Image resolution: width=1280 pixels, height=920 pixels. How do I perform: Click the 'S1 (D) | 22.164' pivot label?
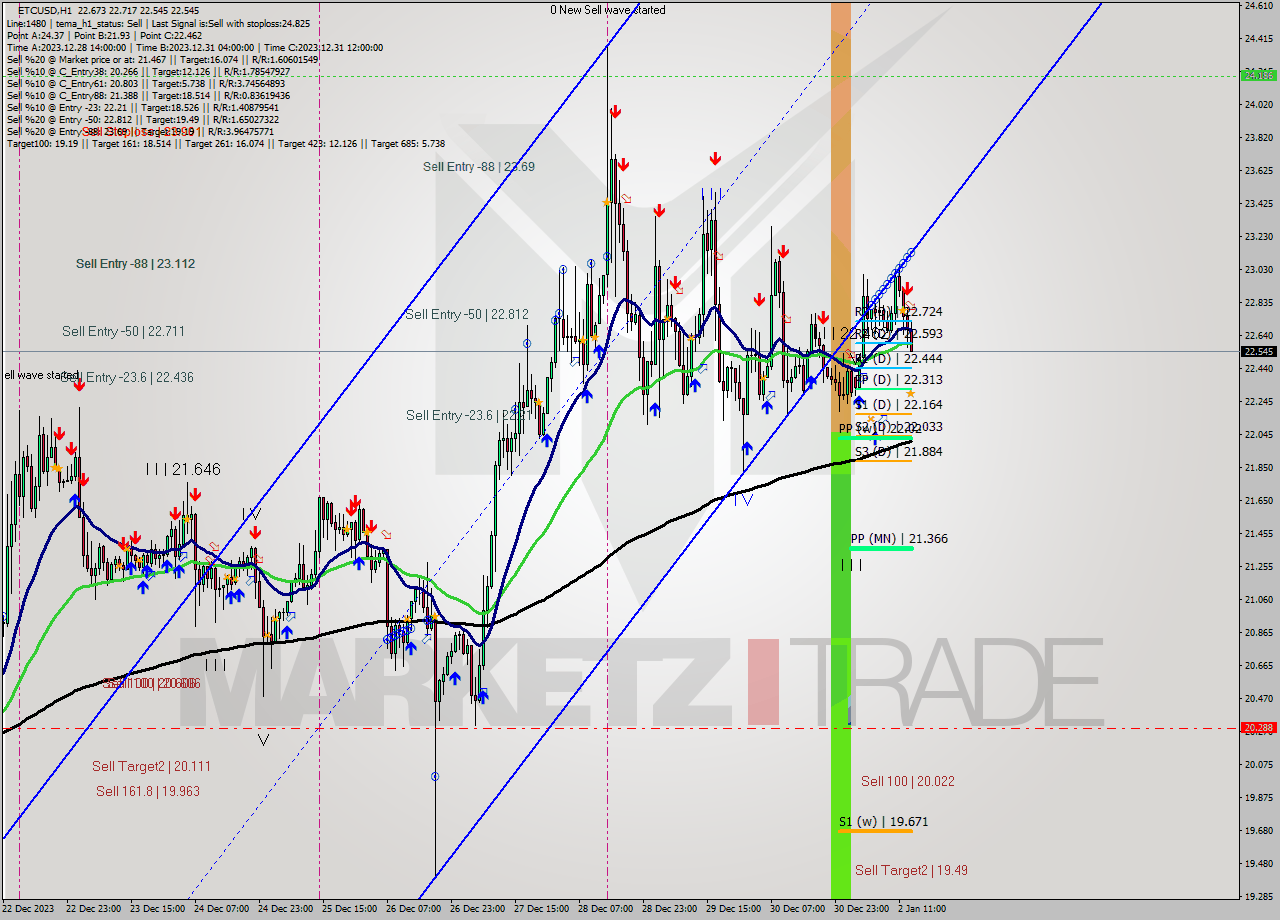(x=898, y=405)
